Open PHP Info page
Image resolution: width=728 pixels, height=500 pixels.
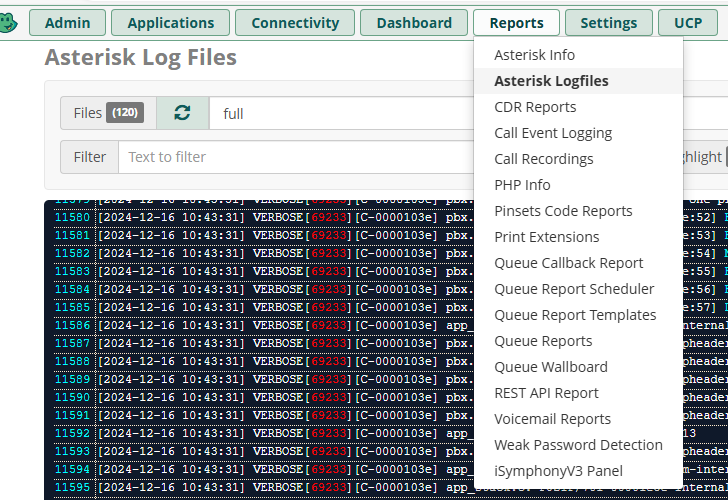point(578,185)
